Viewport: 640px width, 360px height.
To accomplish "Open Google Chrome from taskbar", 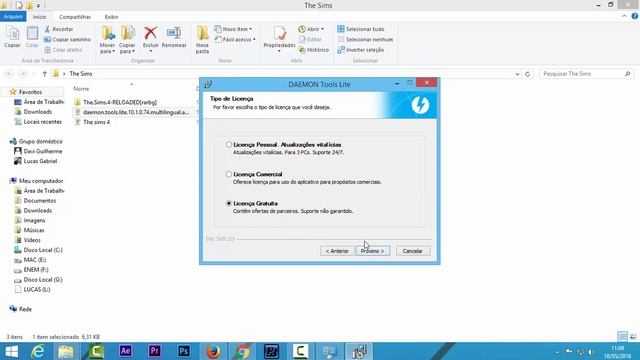I will click(242, 351).
